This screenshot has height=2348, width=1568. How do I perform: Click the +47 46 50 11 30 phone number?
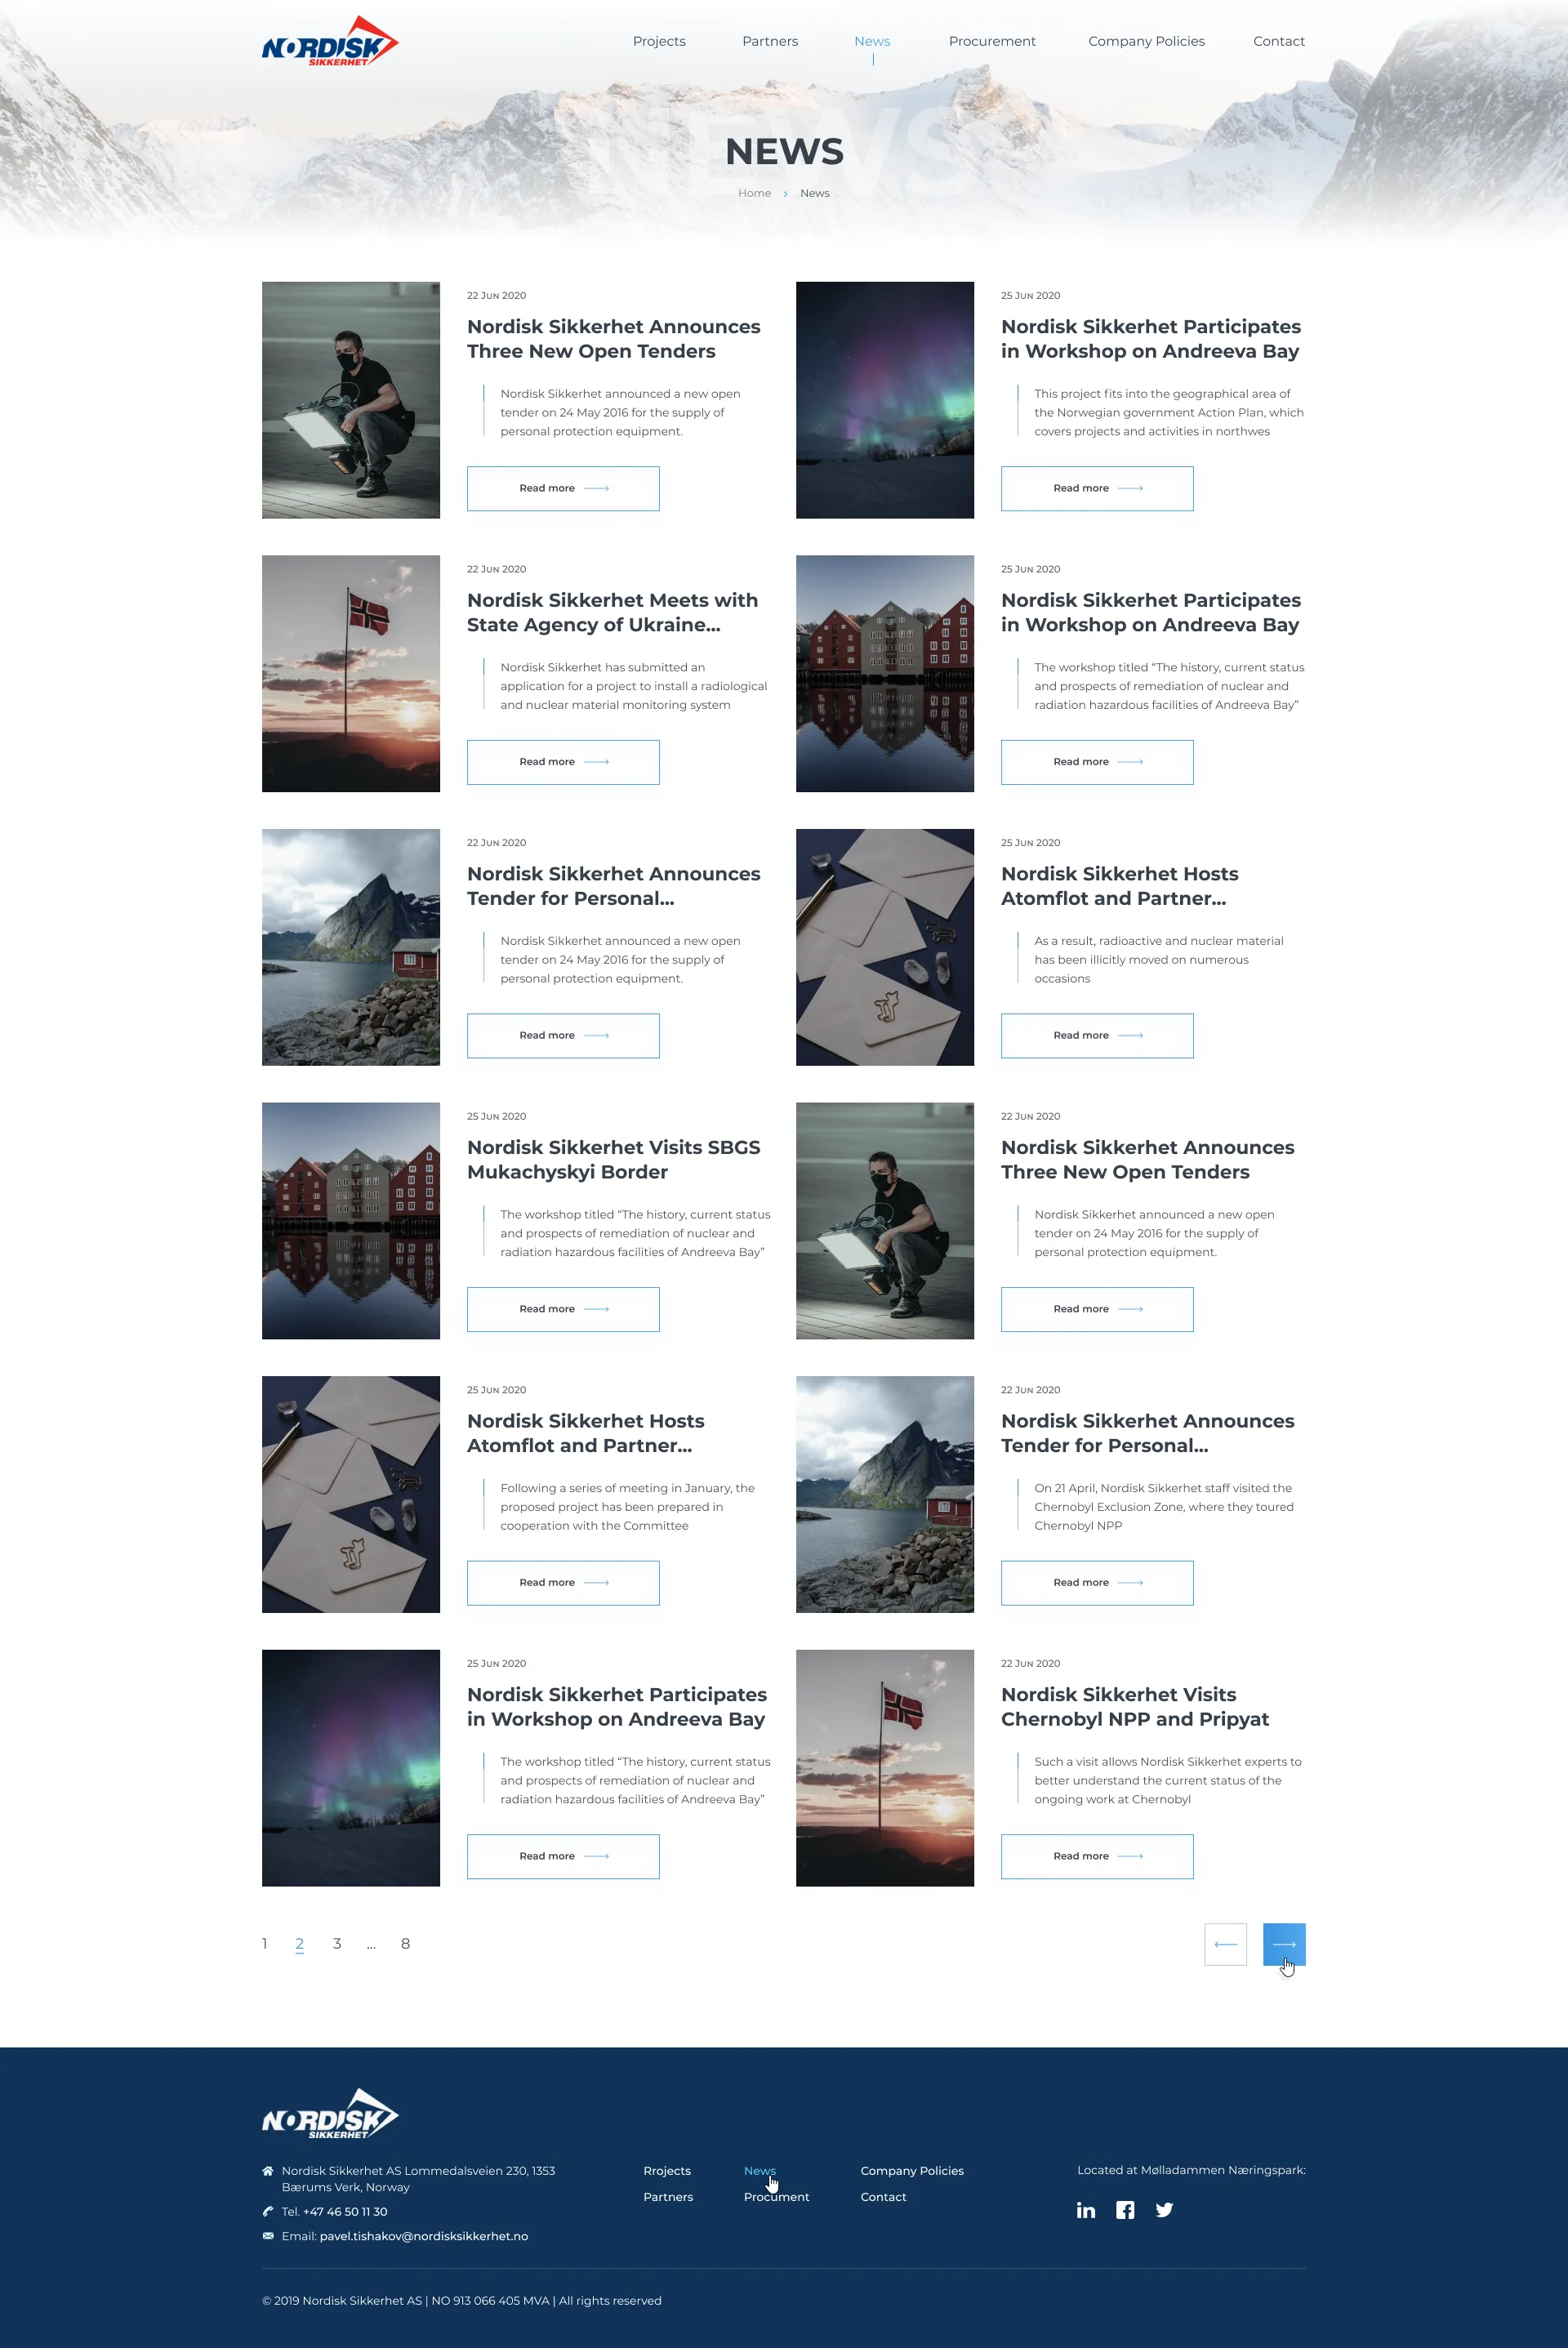(345, 2211)
